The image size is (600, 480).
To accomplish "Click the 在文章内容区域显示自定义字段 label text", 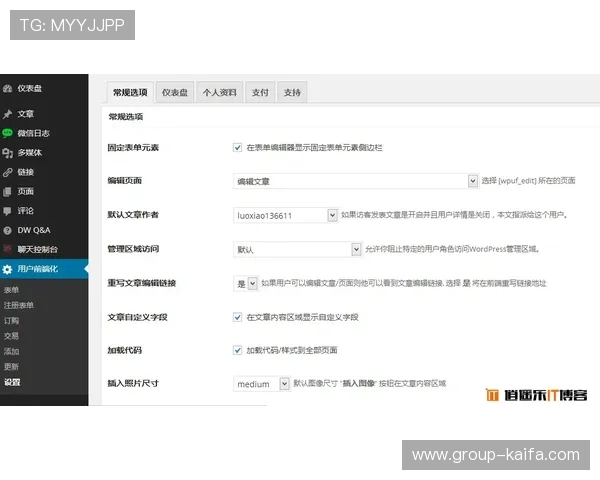I will pyautogui.click(x=303, y=317).
